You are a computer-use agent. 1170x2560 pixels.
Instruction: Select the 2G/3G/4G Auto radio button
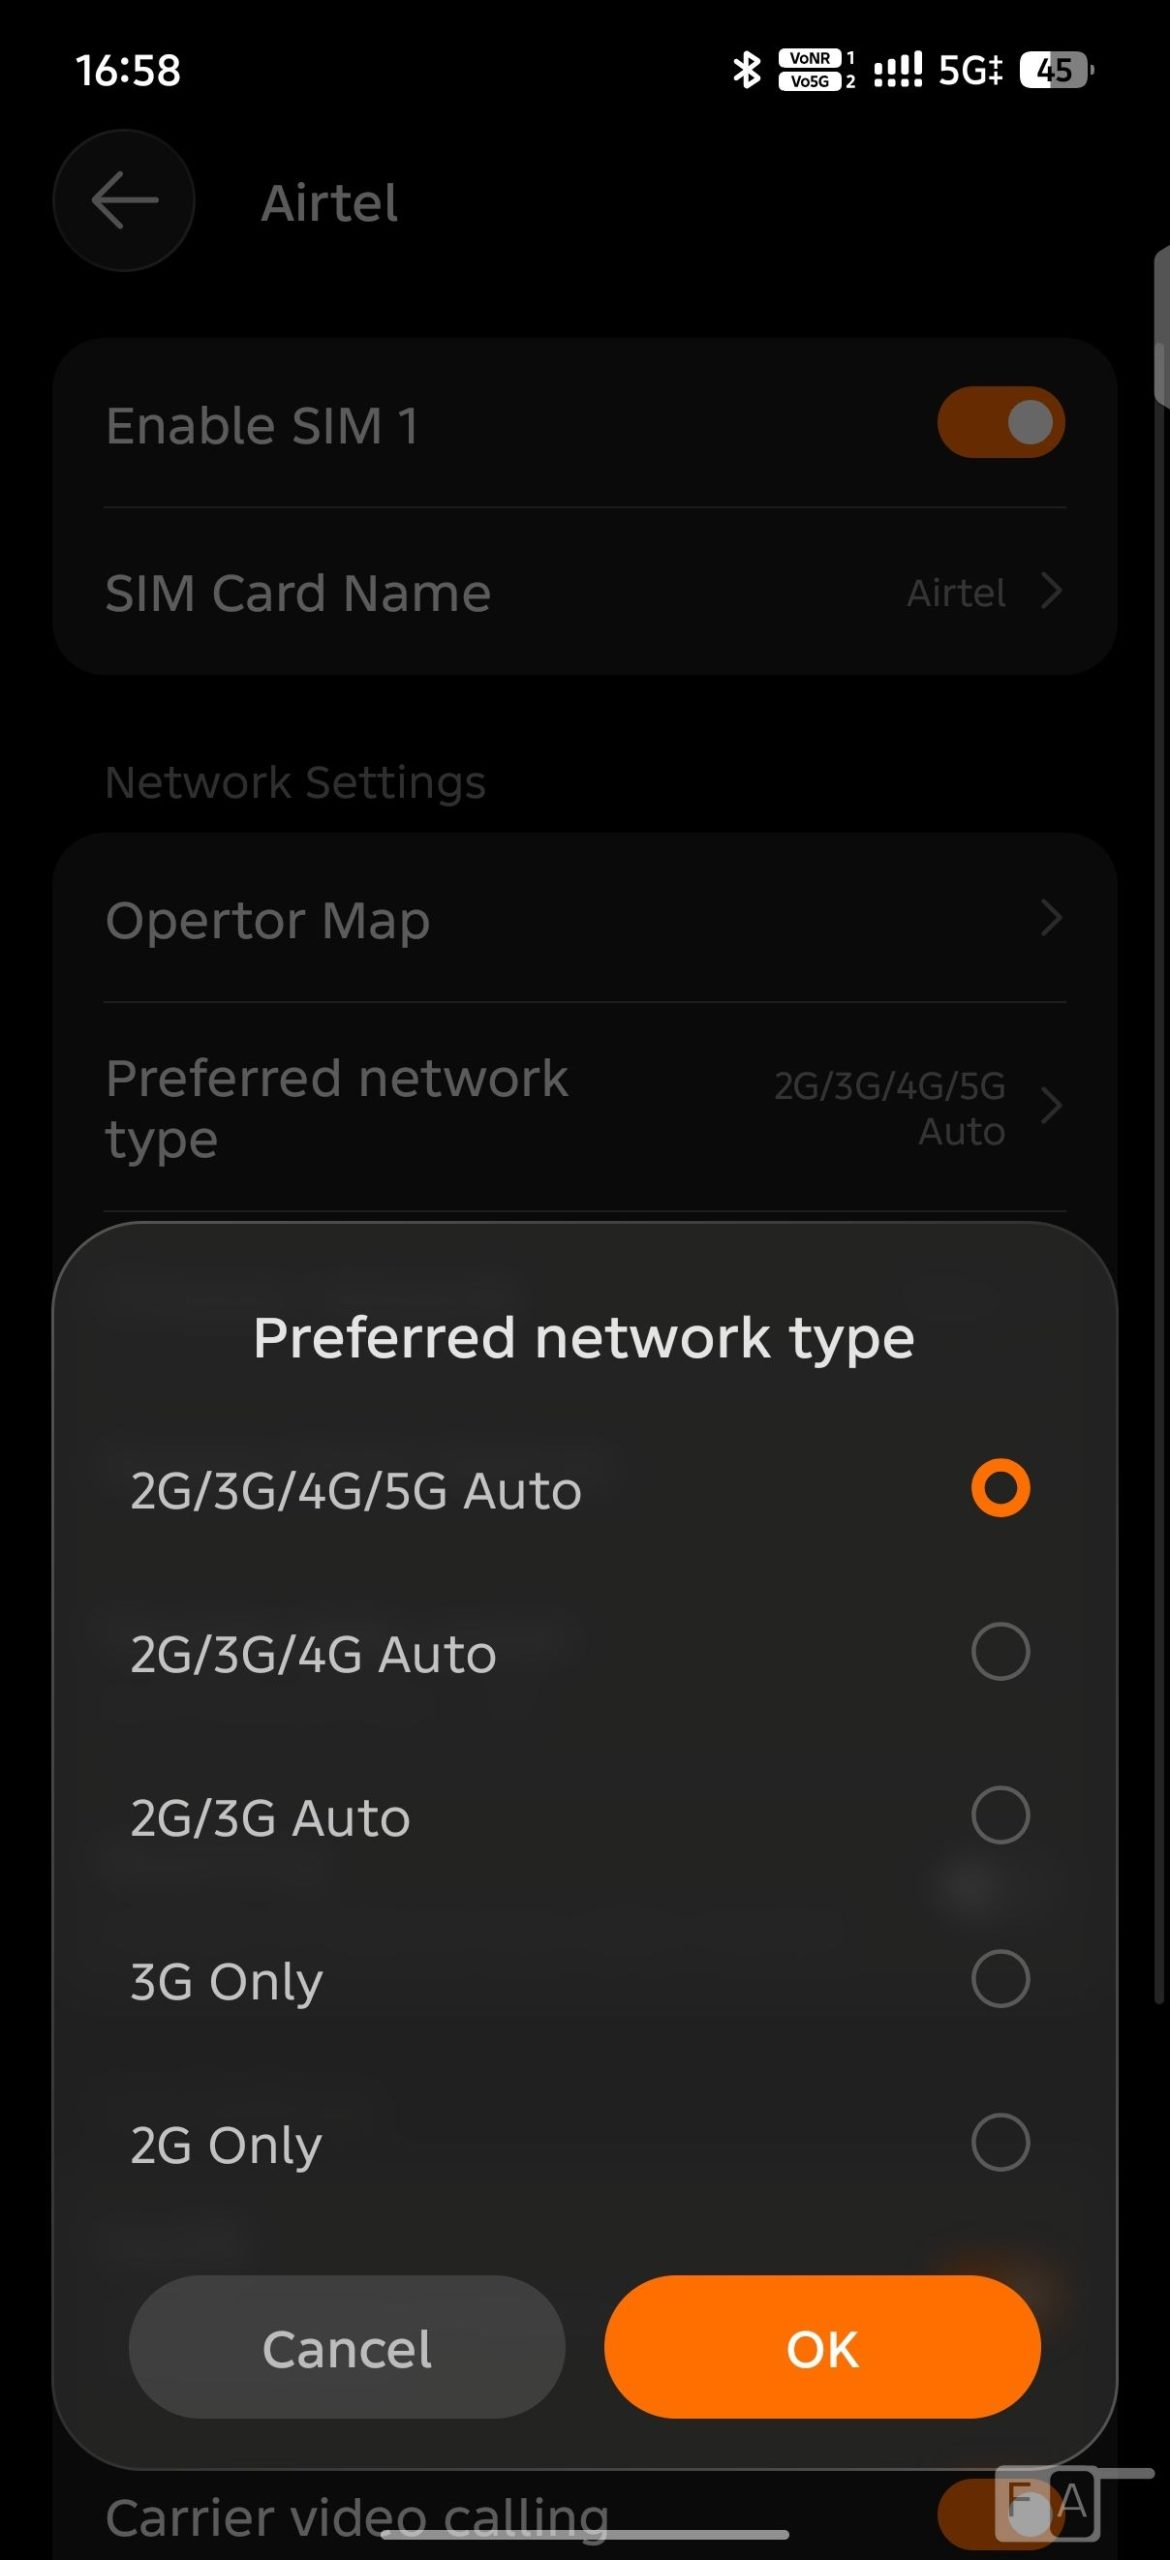click(x=1000, y=1652)
